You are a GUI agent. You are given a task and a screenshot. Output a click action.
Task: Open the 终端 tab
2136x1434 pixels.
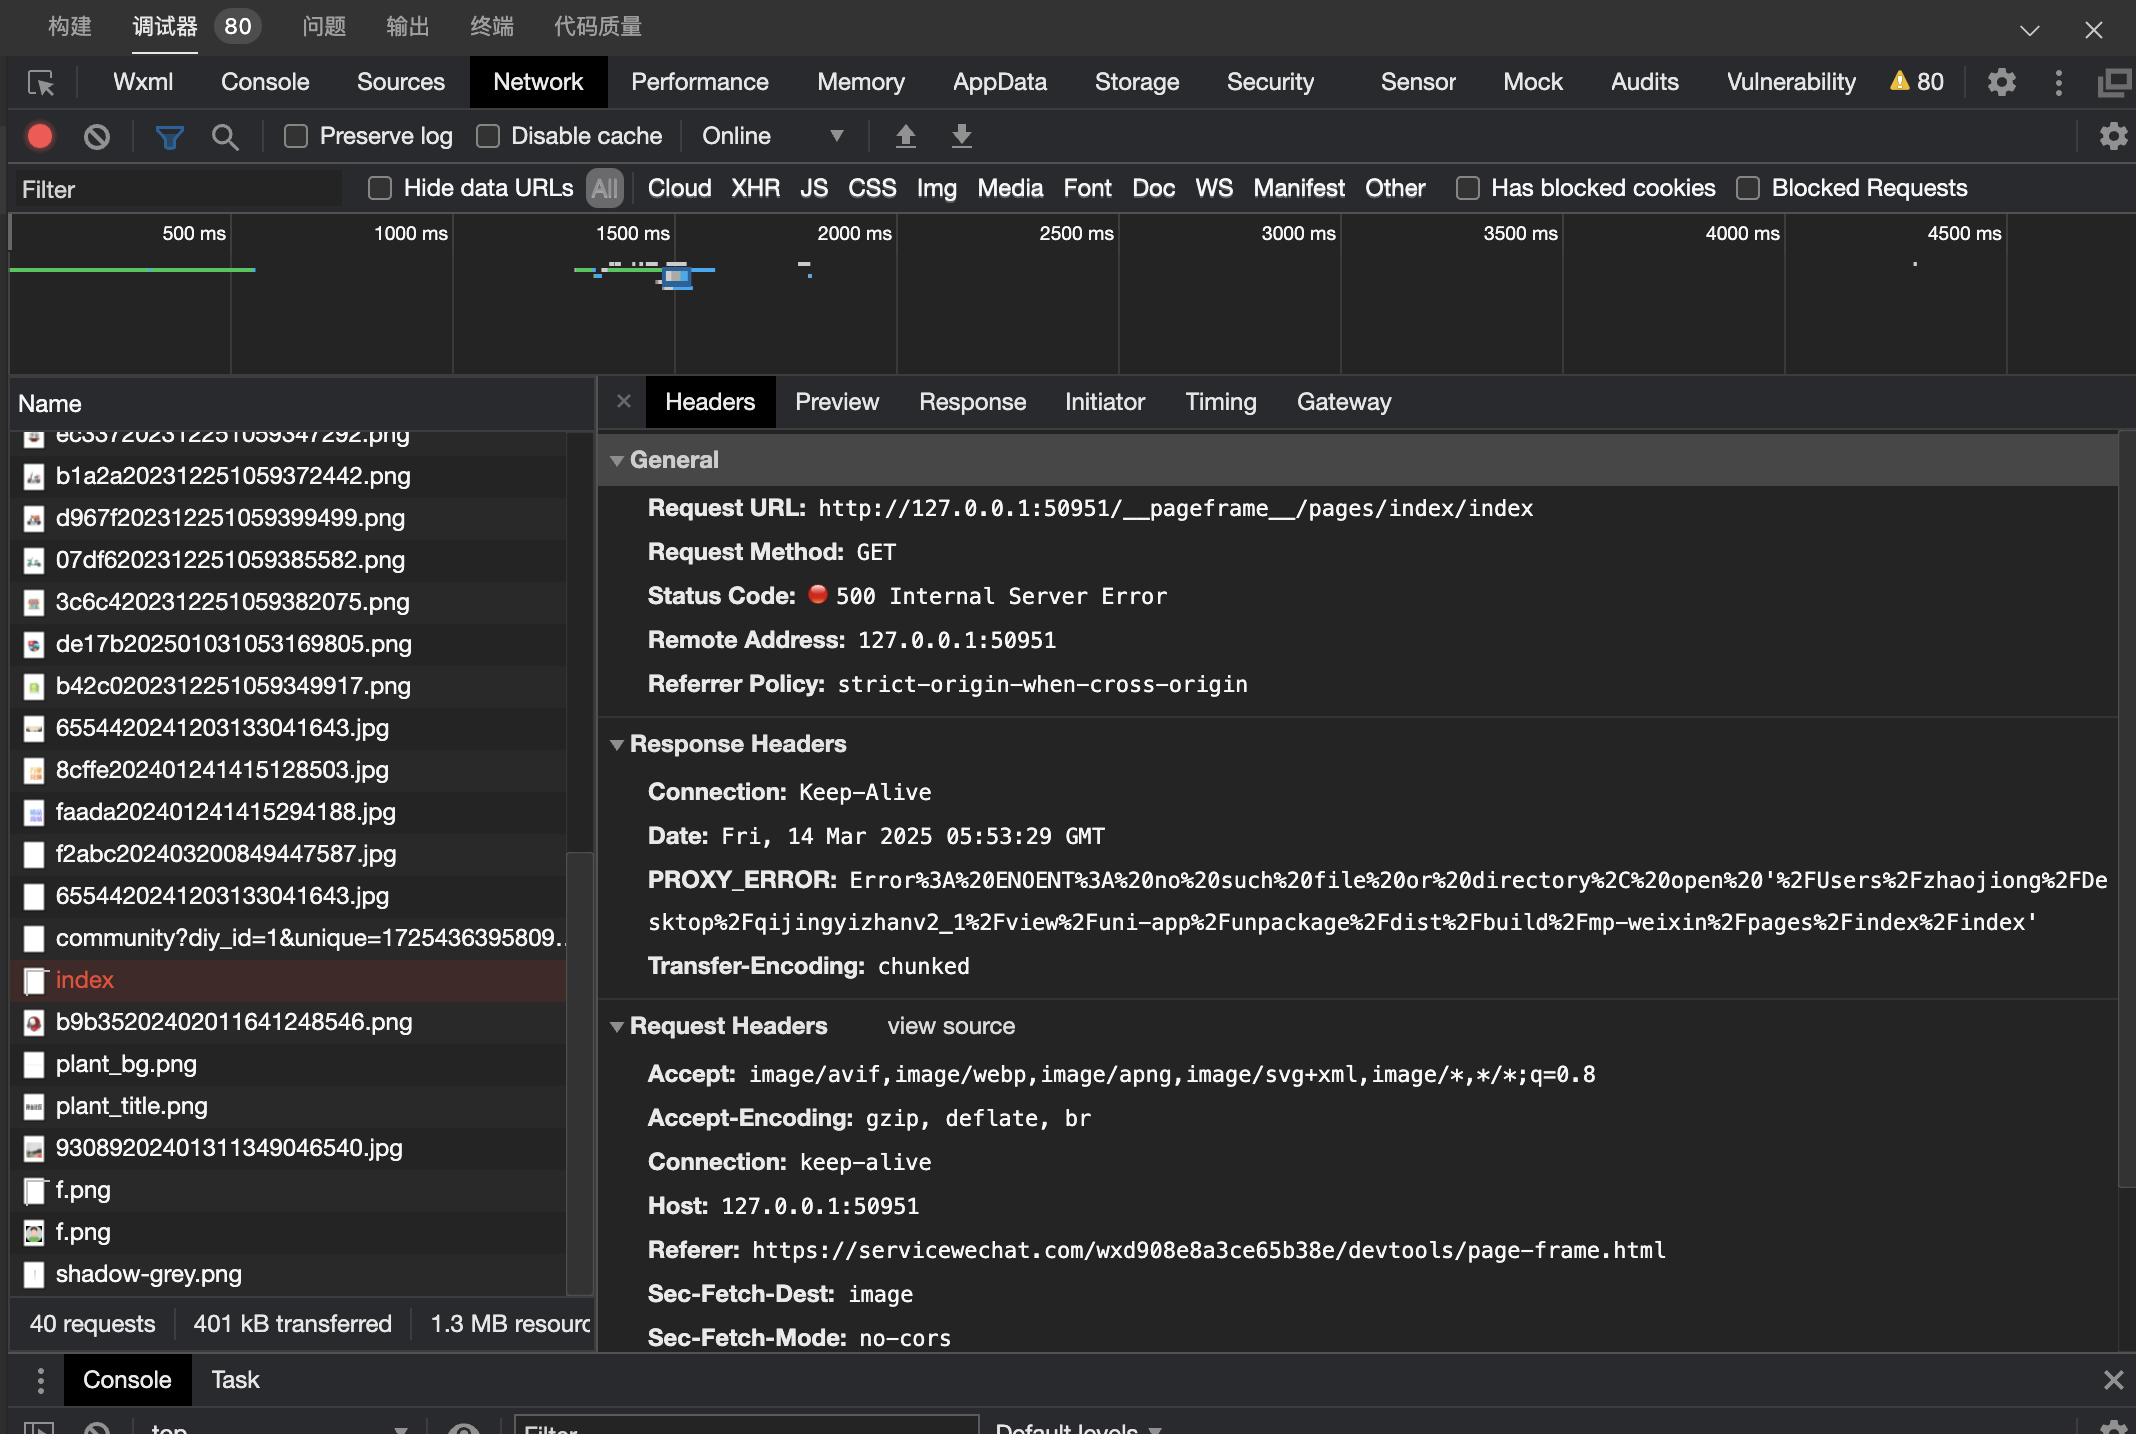point(492,26)
